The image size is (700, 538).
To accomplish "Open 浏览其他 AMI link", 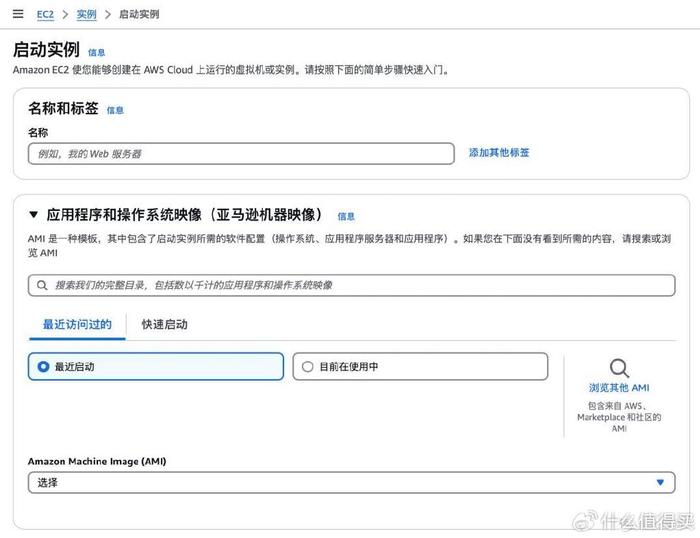I will click(x=619, y=388).
